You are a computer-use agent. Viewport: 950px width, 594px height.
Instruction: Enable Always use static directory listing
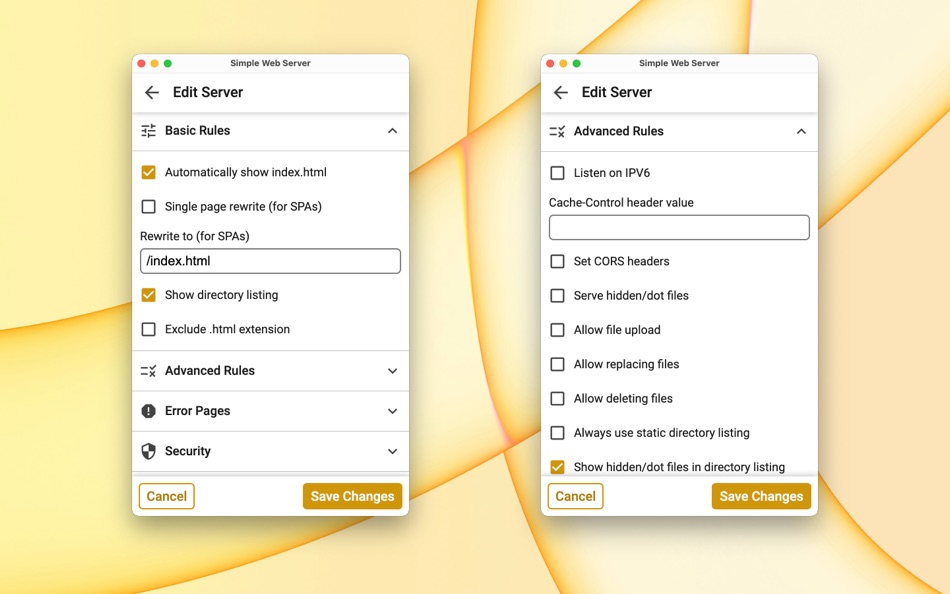[x=557, y=433]
